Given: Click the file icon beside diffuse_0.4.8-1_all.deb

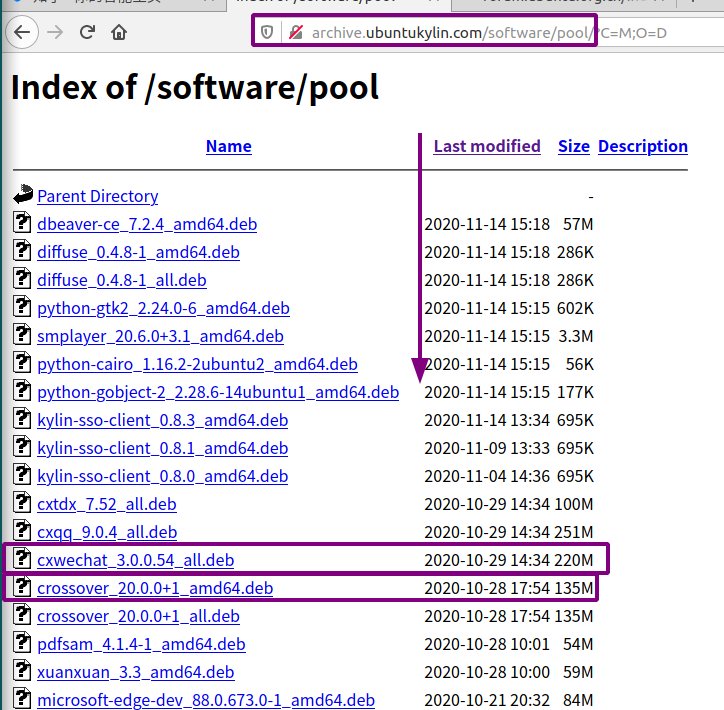Looking at the screenshot, I should (x=22, y=278).
